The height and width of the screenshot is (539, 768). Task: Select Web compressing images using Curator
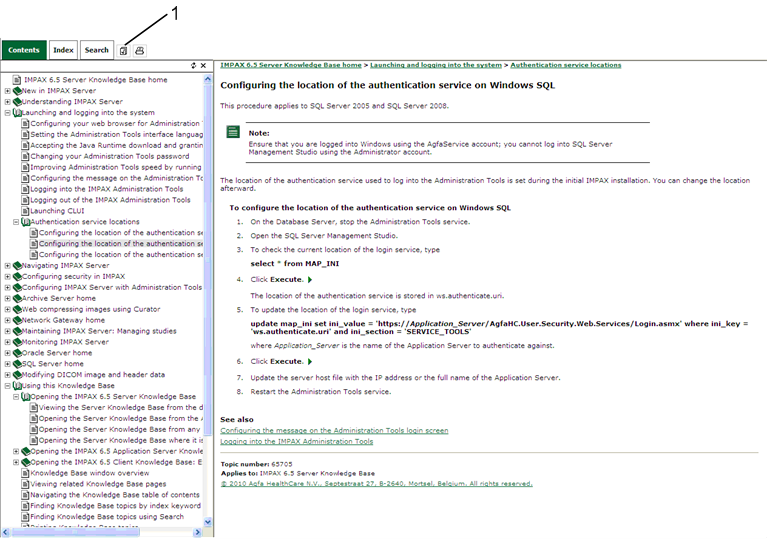click(91, 309)
